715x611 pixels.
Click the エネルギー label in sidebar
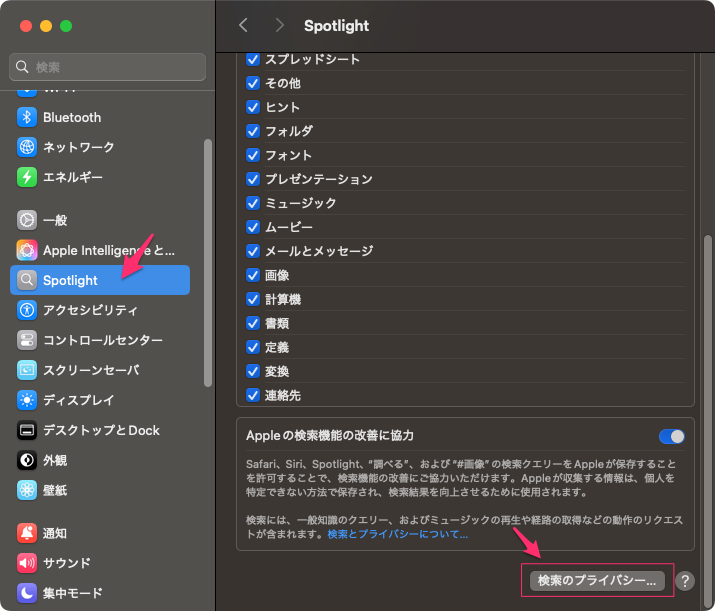click(x=73, y=177)
